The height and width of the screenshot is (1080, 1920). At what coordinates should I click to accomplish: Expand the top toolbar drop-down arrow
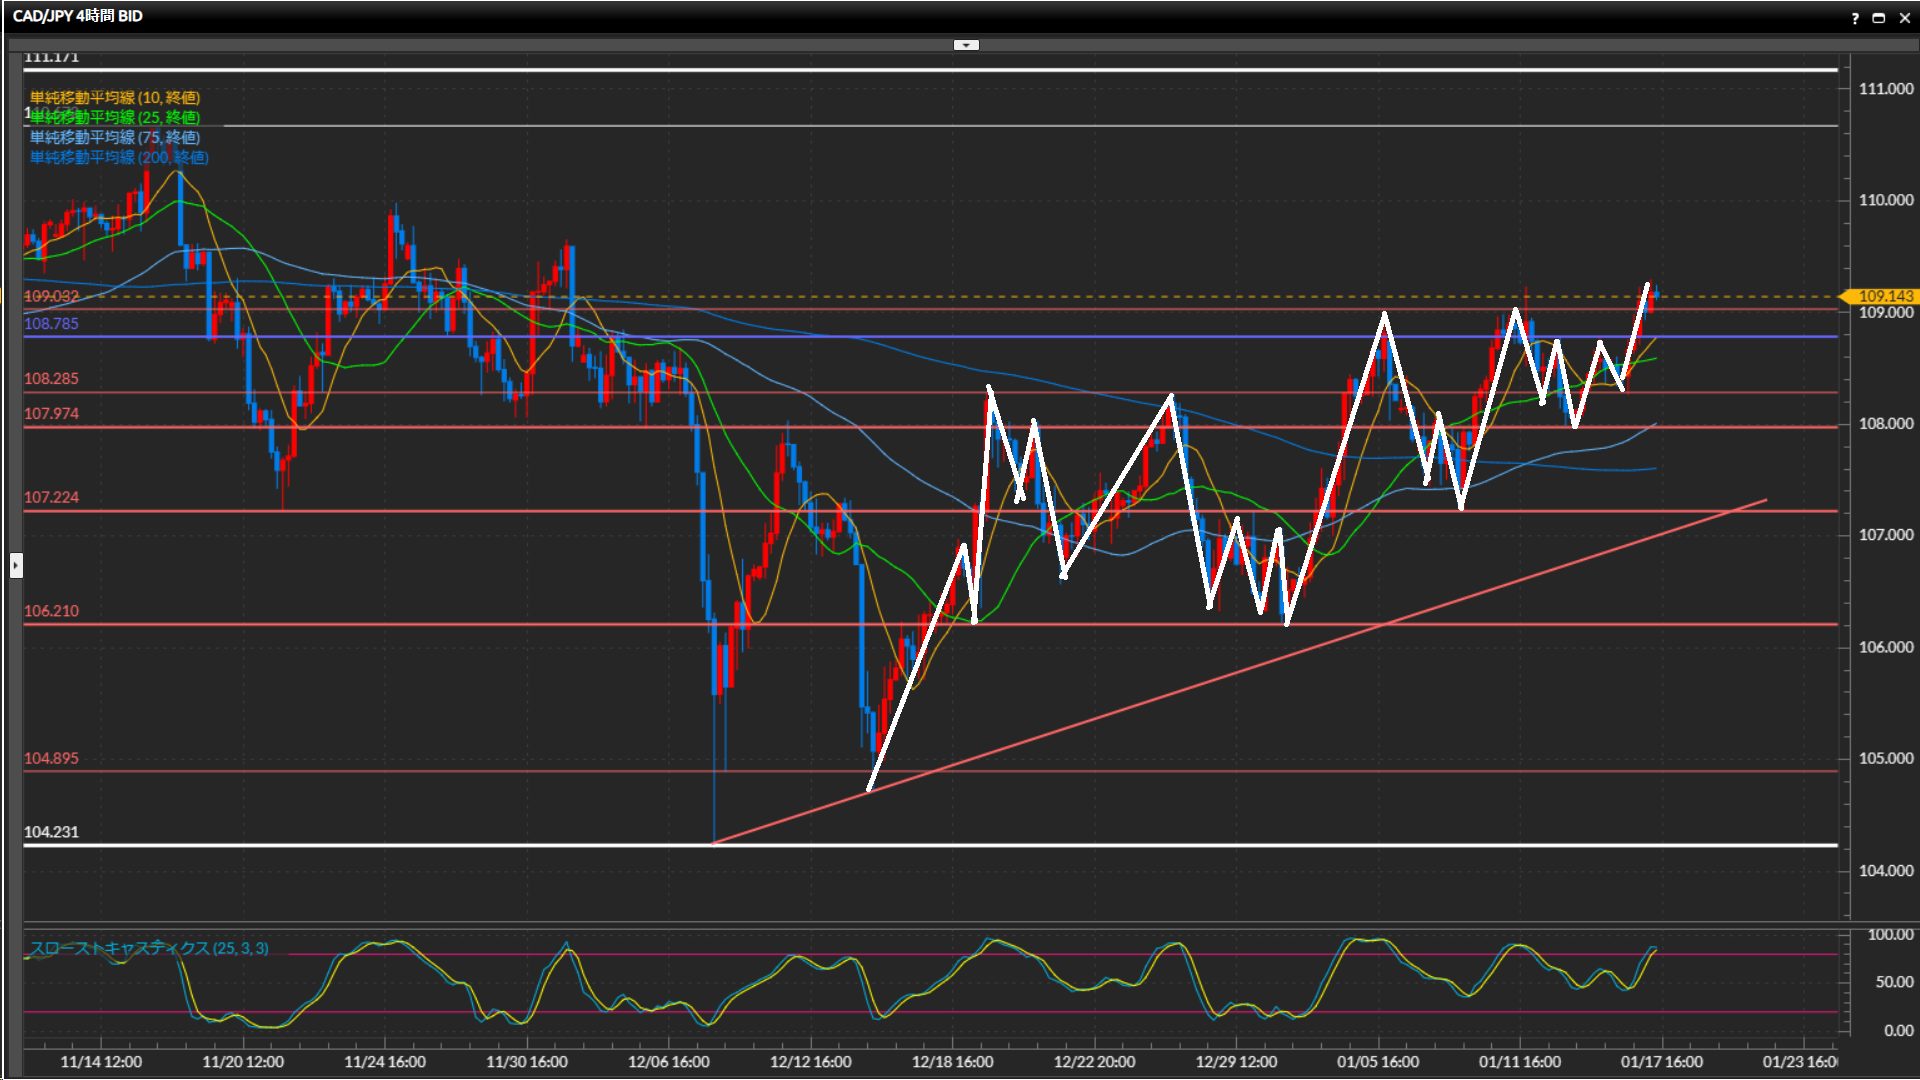pos(966,45)
